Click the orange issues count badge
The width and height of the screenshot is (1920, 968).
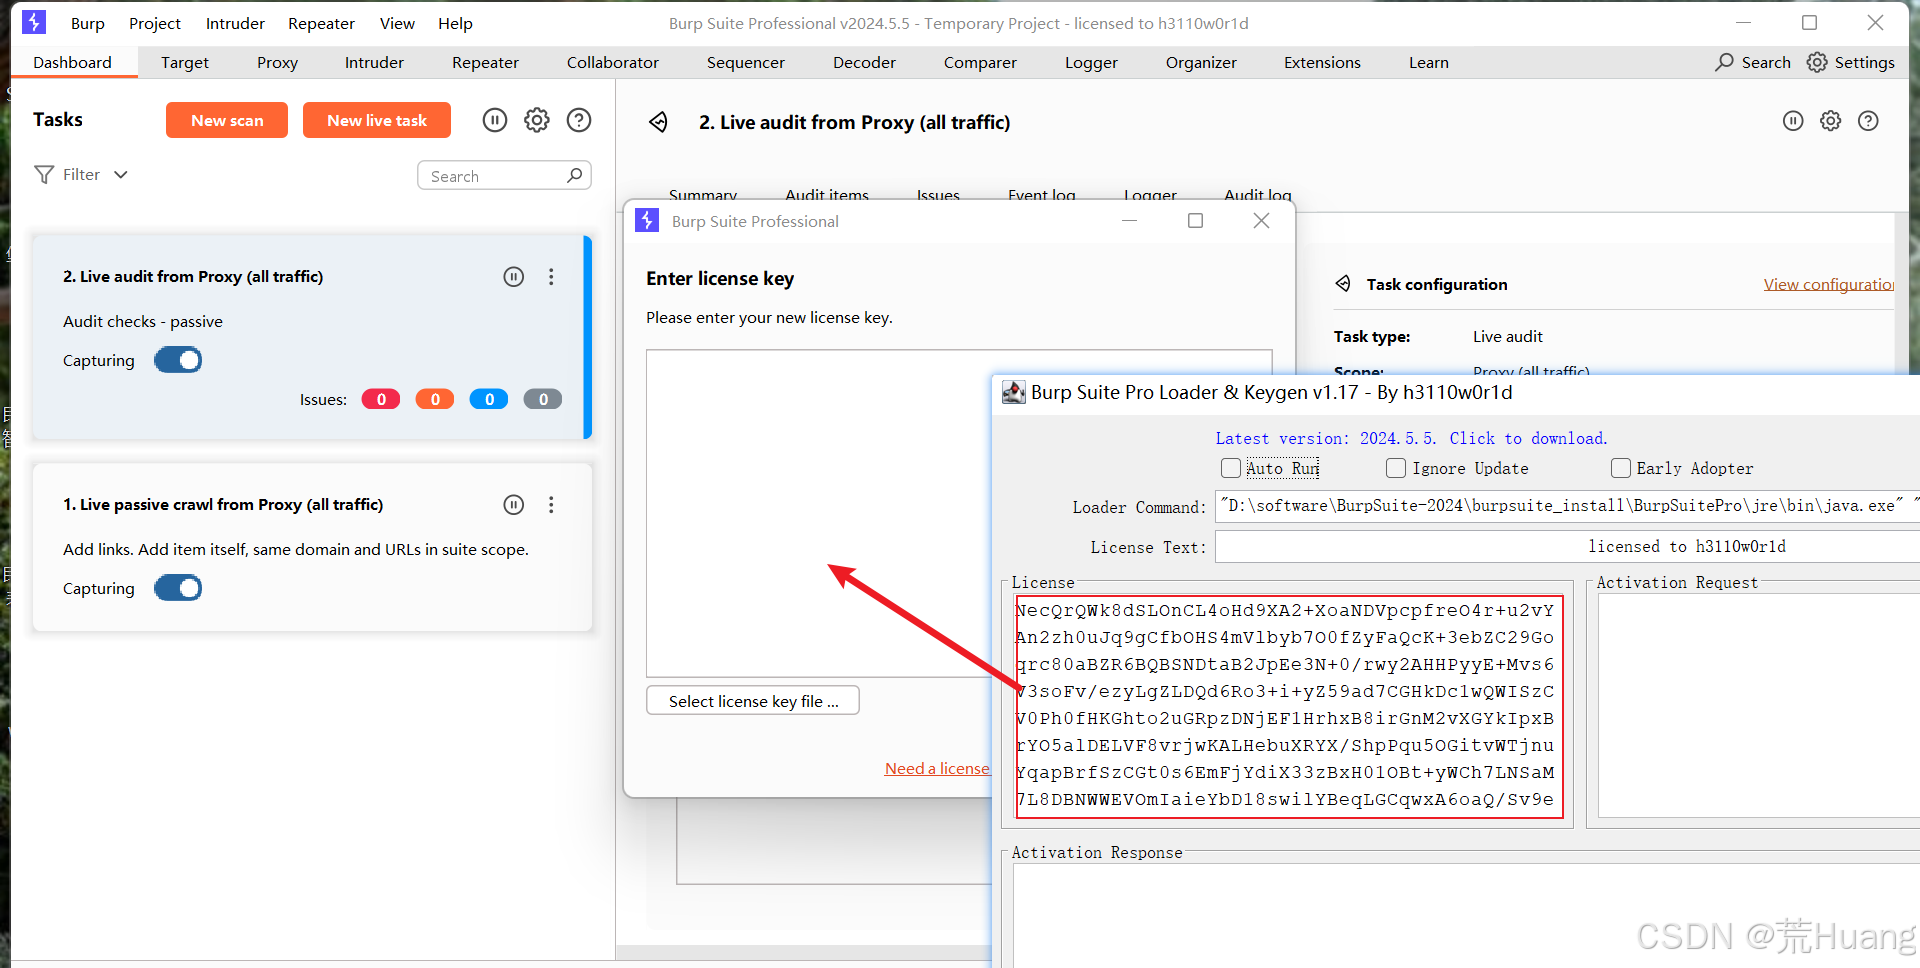pos(435,399)
